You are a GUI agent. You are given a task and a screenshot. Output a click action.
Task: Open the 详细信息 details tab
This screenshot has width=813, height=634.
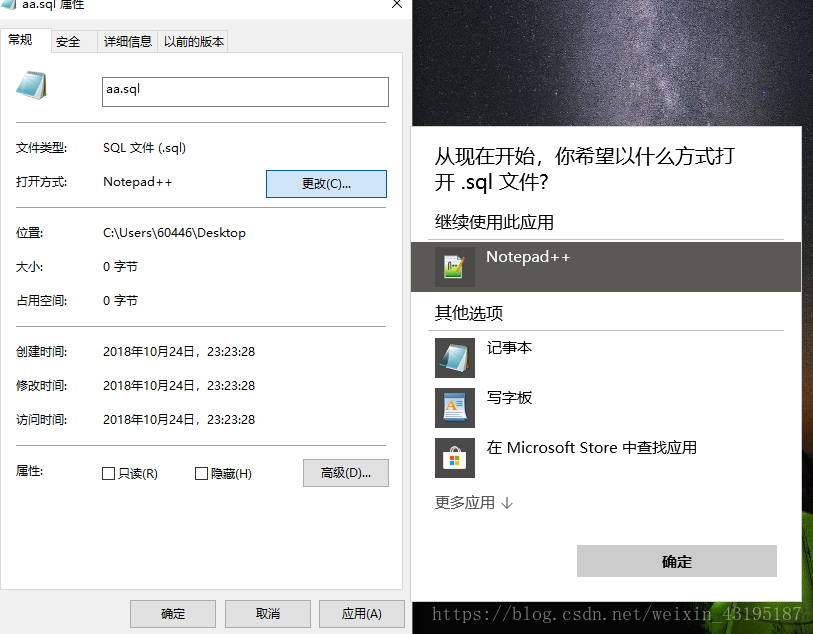coord(128,42)
